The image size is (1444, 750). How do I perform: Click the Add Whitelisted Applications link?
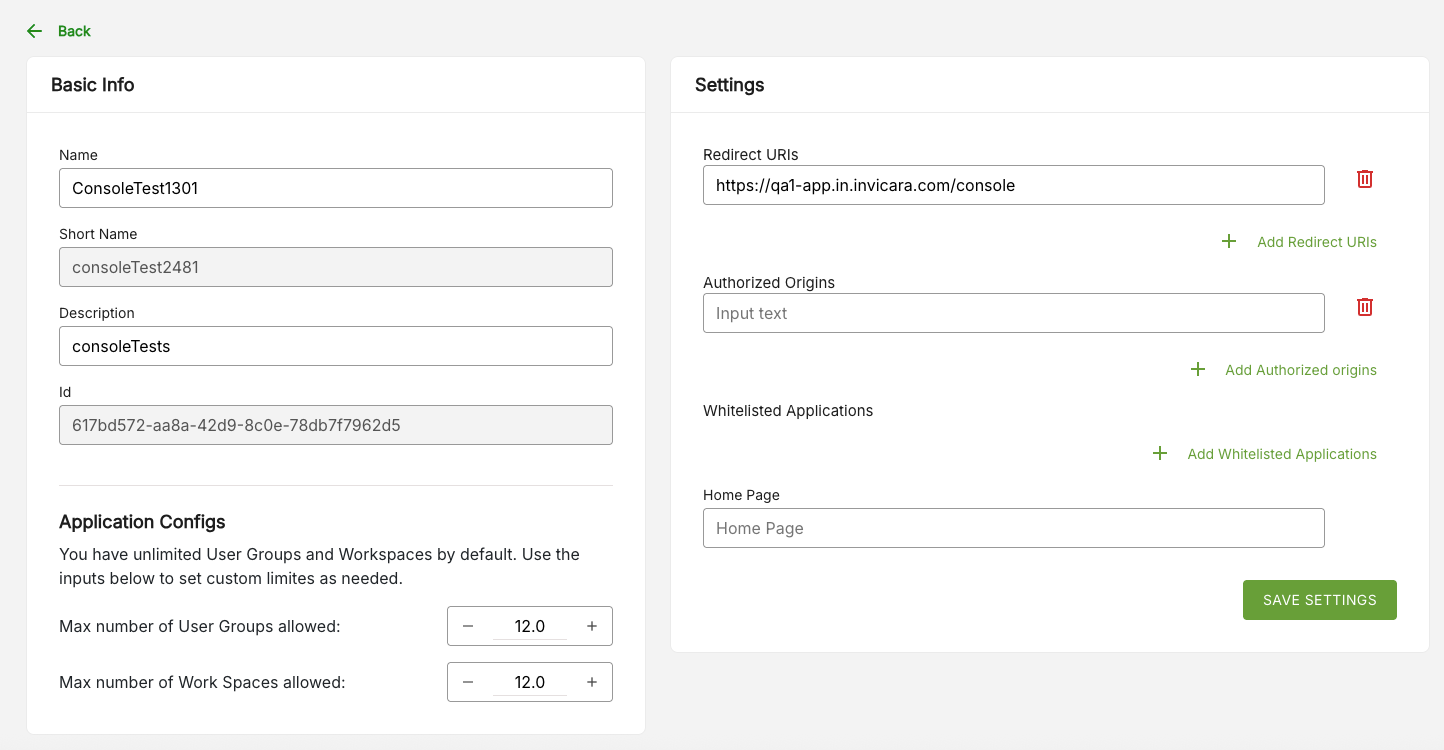point(1281,454)
